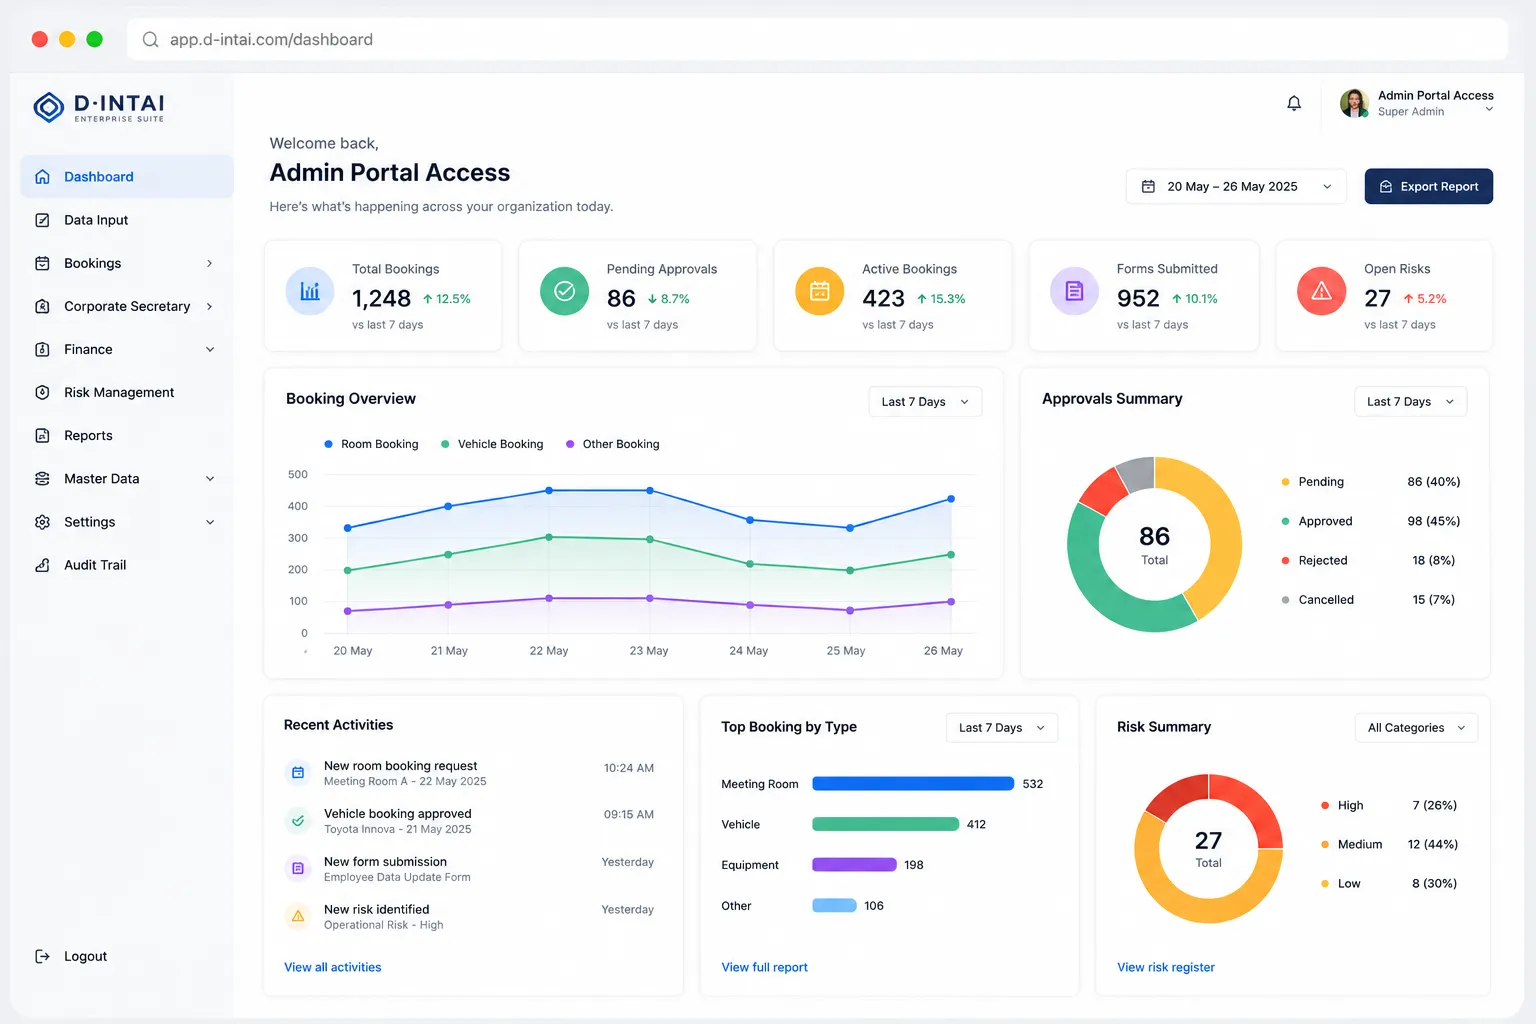The width and height of the screenshot is (1536, 1024).
Task: Toggle Other Booking legend series
Action: click(613, 444)
